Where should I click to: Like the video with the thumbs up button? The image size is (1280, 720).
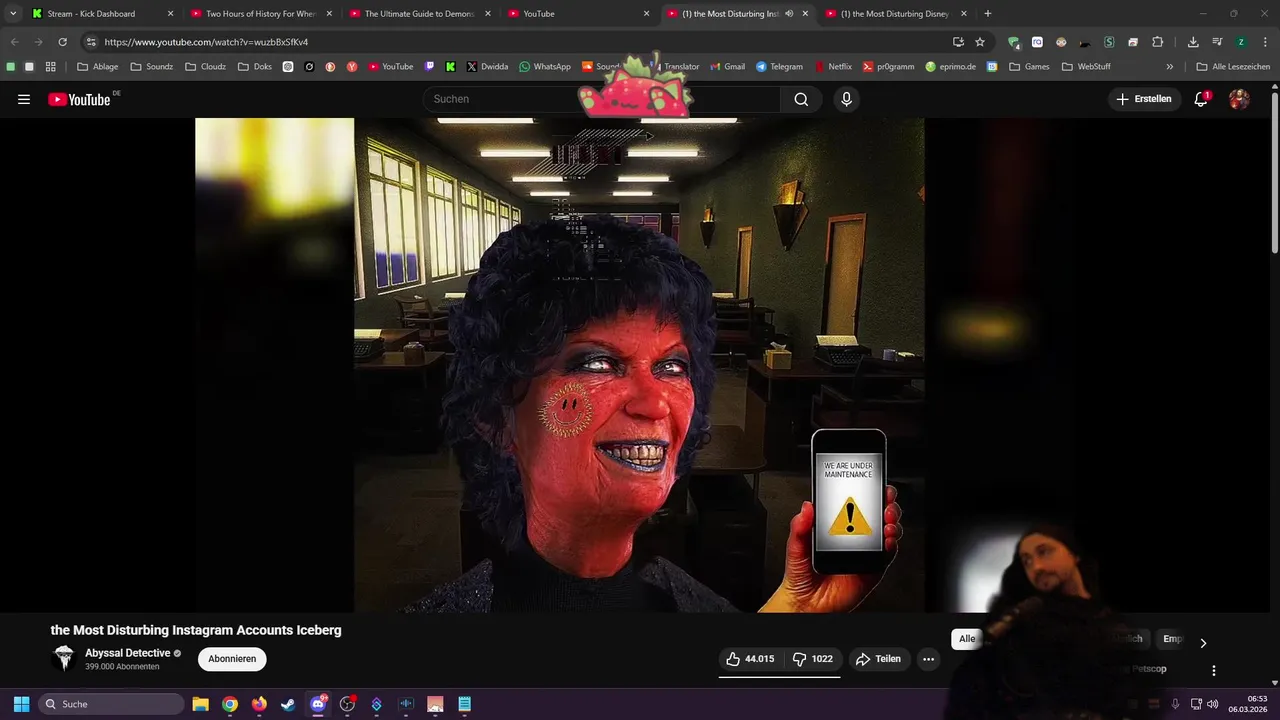point(750,659)
